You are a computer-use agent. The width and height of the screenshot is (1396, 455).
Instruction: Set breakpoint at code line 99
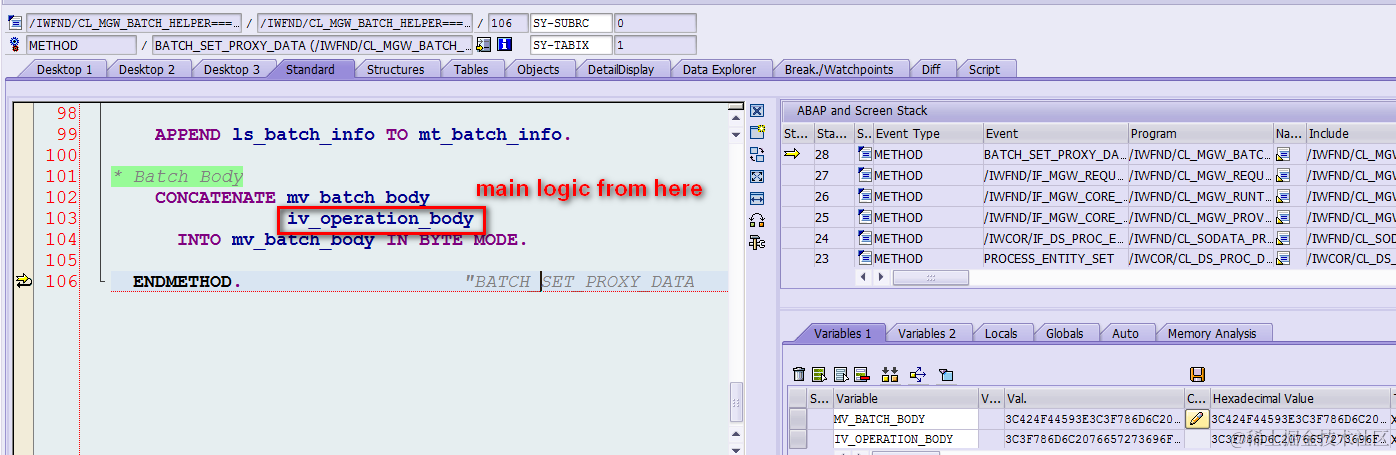tap(24, 134)
